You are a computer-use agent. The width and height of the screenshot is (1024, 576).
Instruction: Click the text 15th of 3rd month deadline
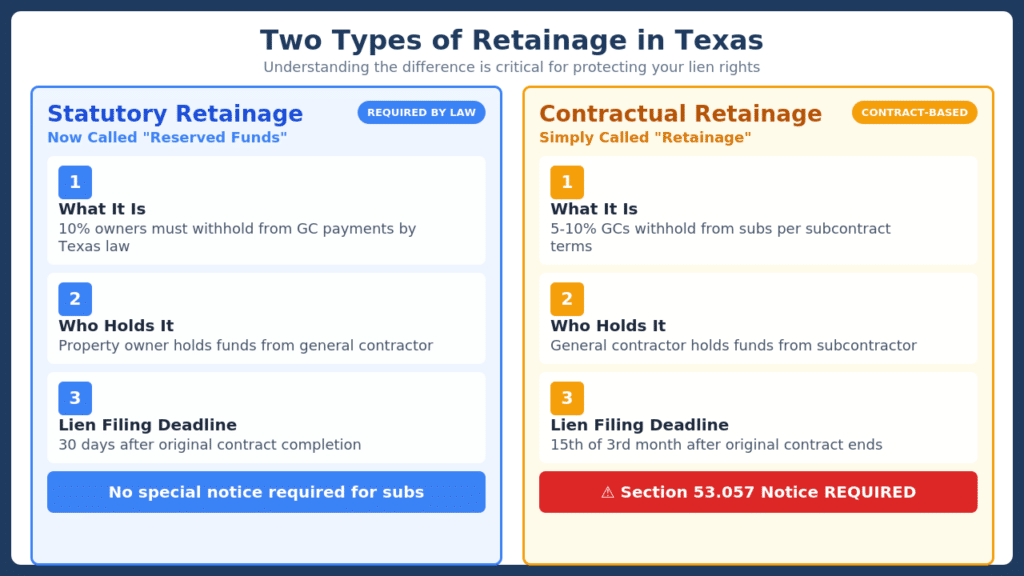(716, 445)
